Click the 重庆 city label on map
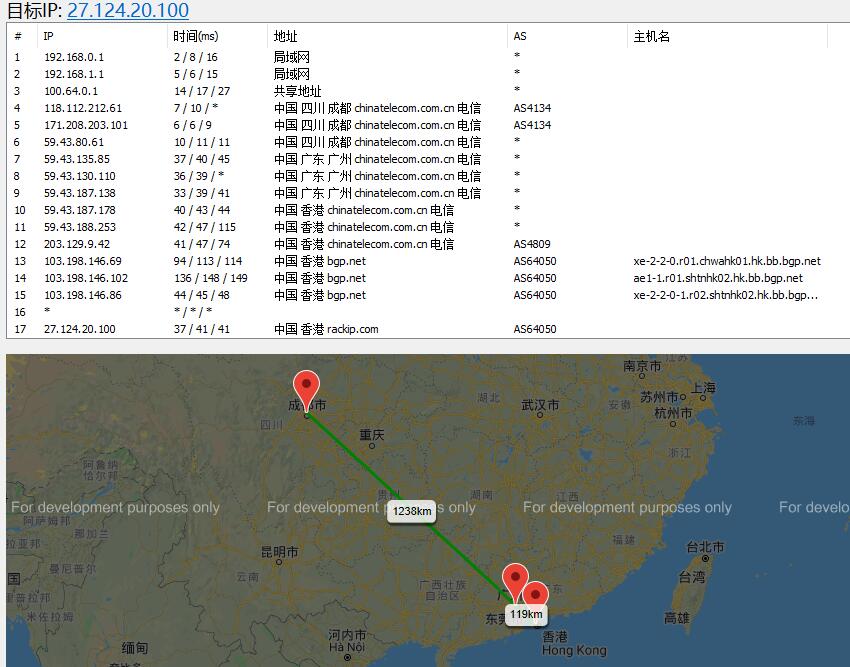This screenshot has height=667, width=850. (x=372, y=435)
